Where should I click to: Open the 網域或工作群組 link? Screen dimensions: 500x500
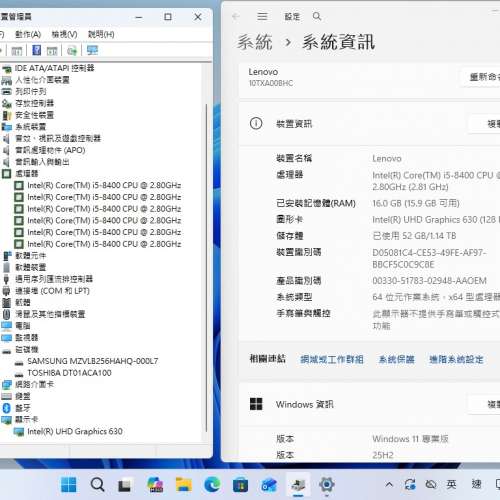pyautogui.click(x=332, y=360)
